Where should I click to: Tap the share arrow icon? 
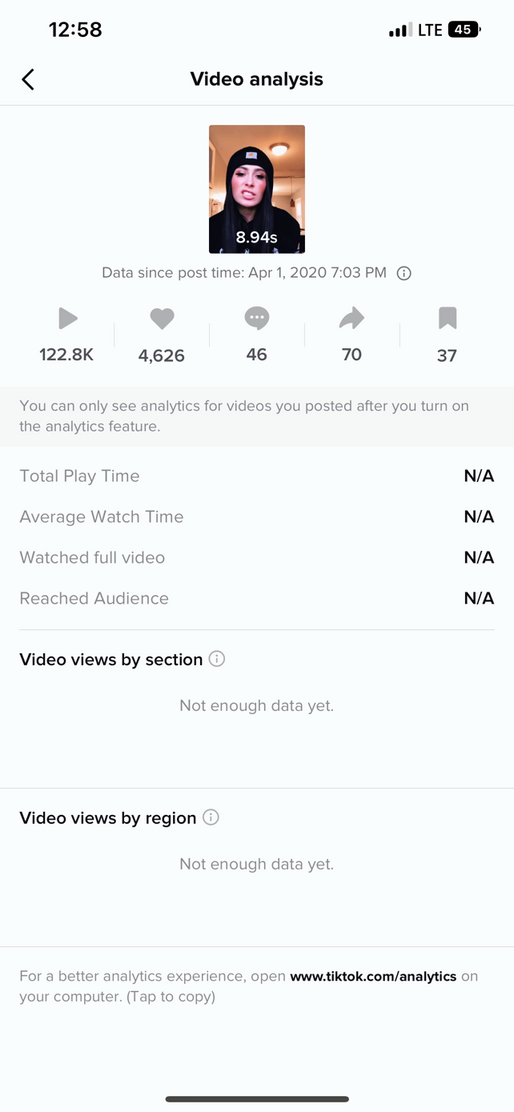[x=352, y=318]
